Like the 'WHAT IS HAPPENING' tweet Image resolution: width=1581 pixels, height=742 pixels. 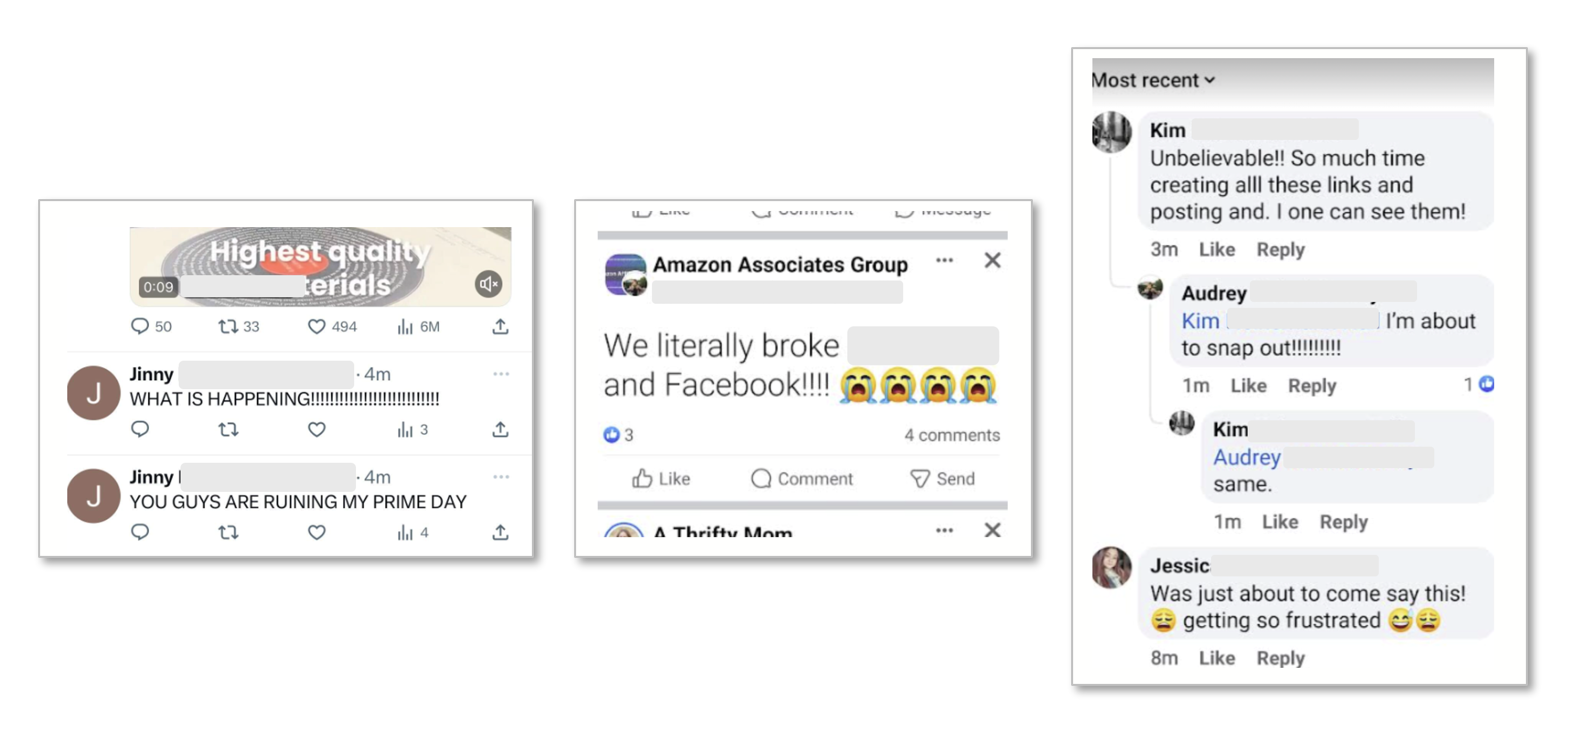click(x=316, y=429)
